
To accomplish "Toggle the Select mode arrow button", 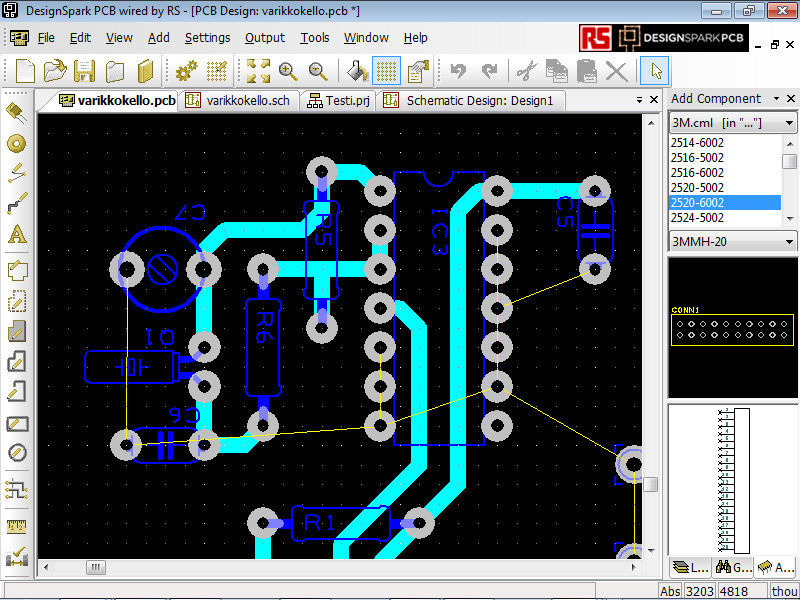I will (x=656, y=71).
